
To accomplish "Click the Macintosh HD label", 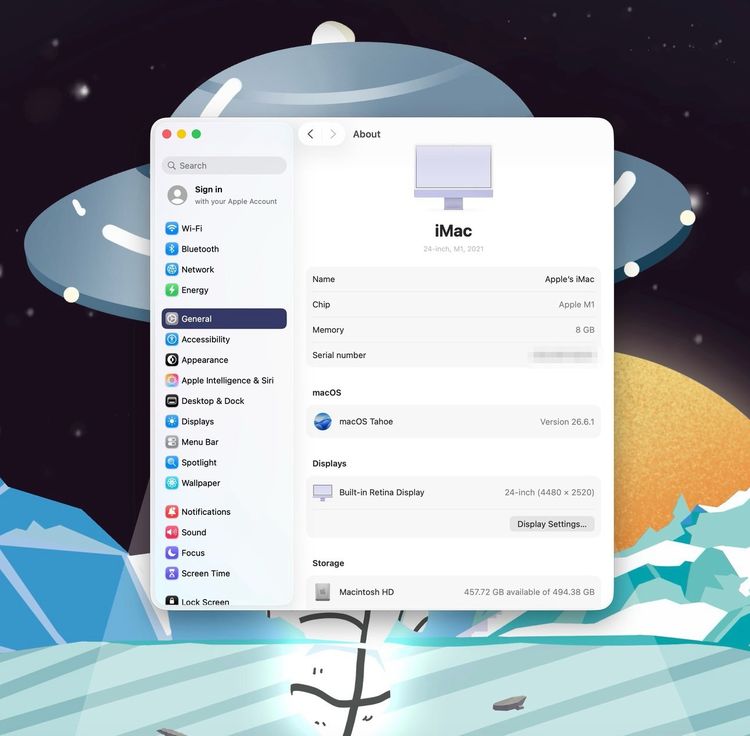I will [366, 592].
